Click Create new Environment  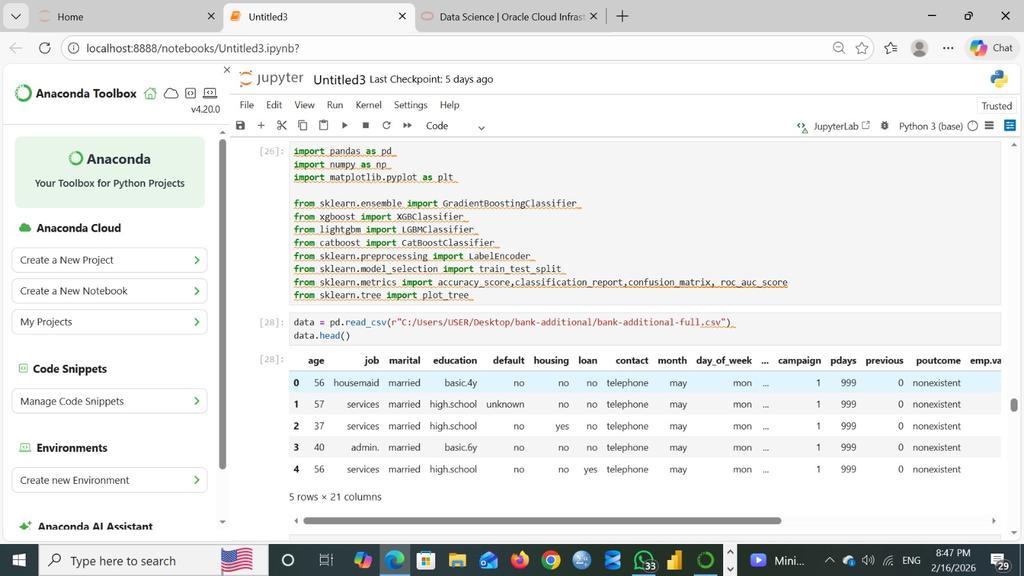click(x=109, y=480)
